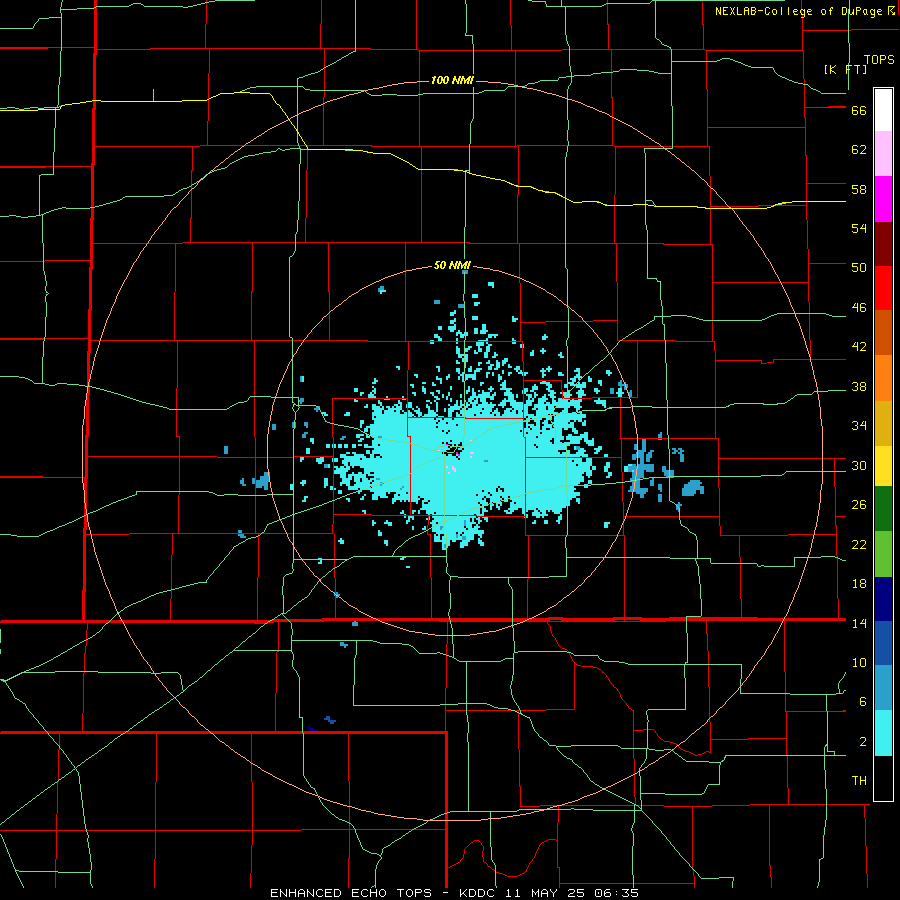Image resolution: width=900 pixels, height=900 pixels.
Task: Click the '62' legend value
Action: pos(859,150)
